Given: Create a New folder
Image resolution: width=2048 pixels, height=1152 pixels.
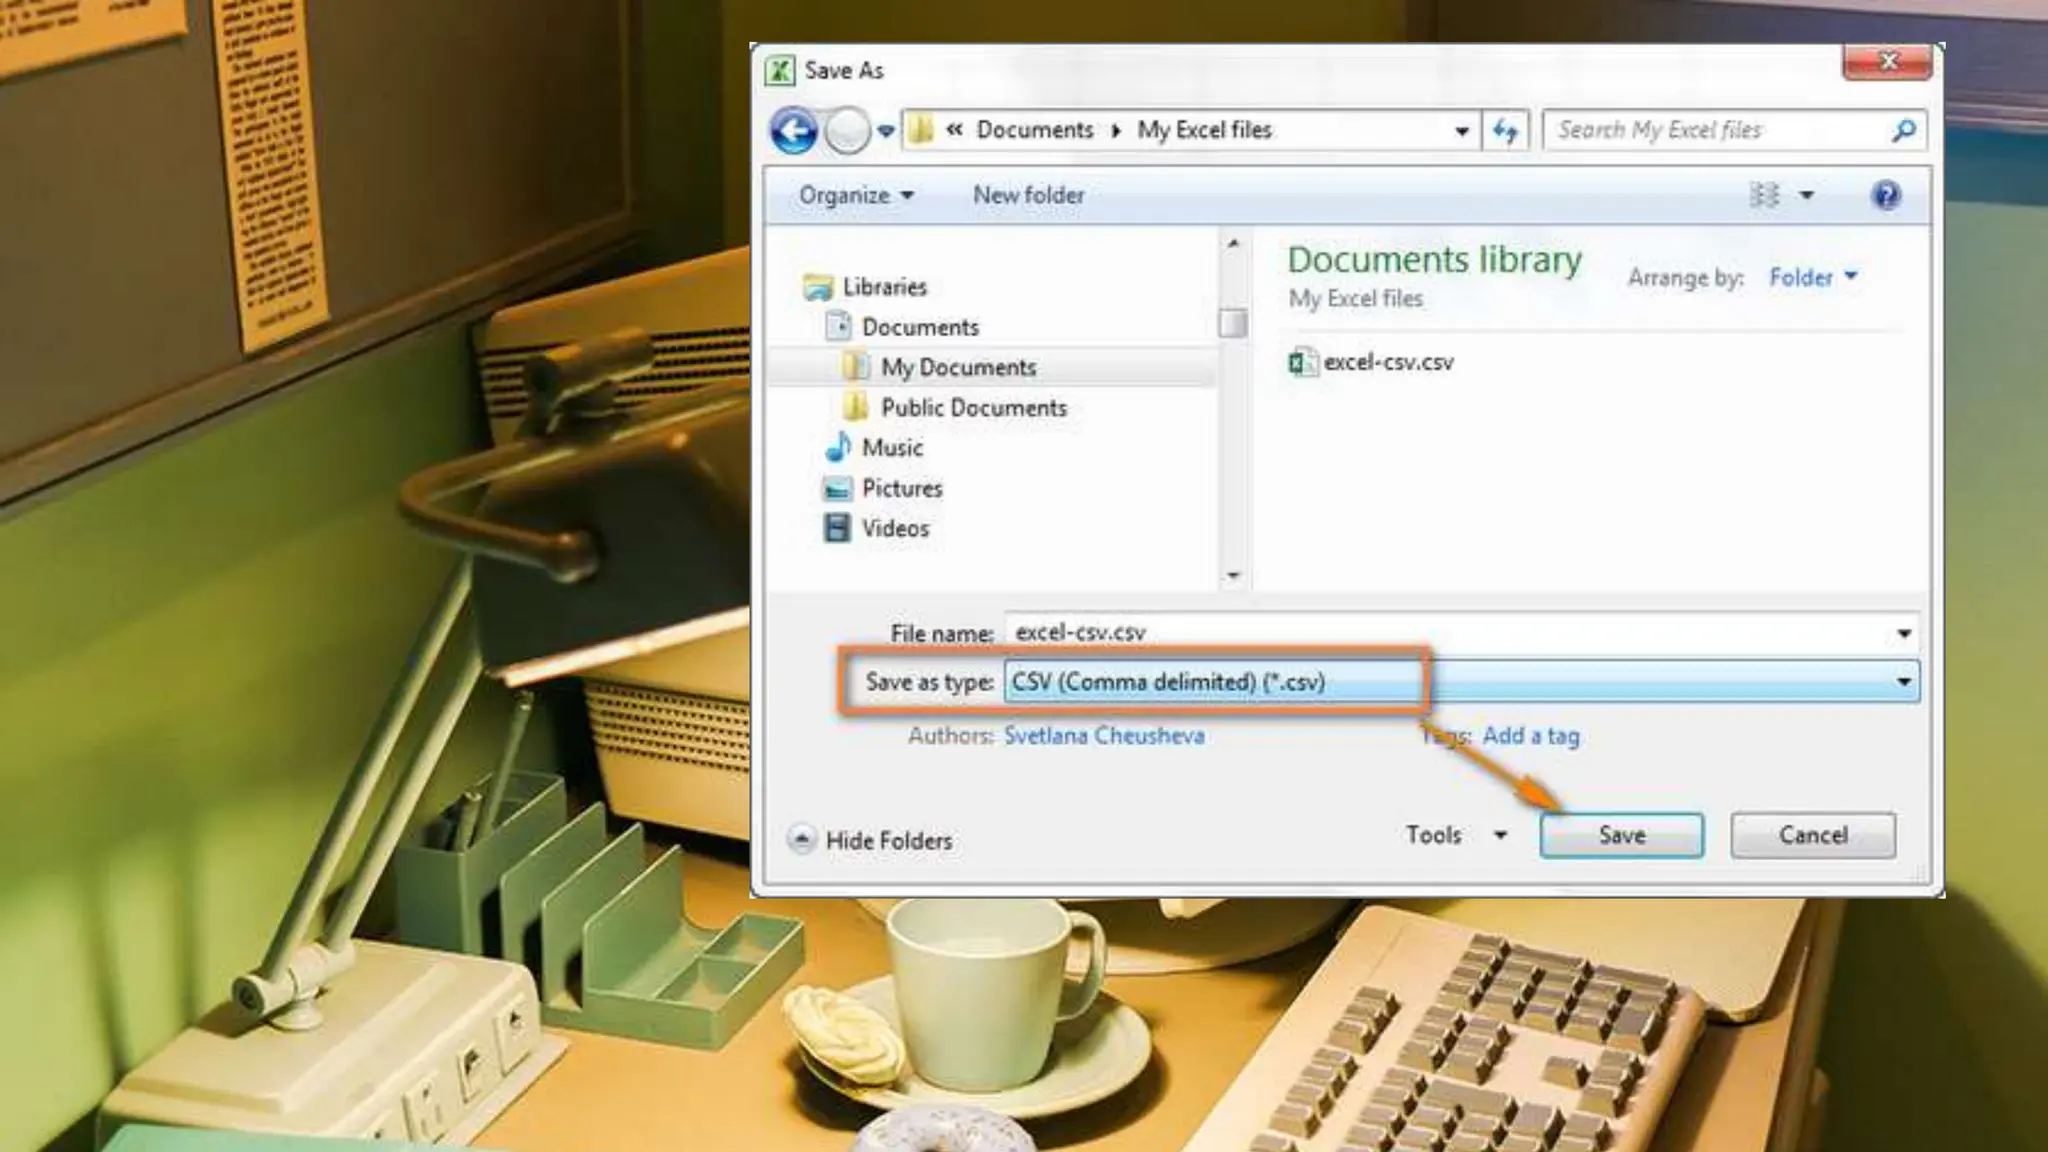Looking at the screenshot, I should click(x=1028, y=195).
